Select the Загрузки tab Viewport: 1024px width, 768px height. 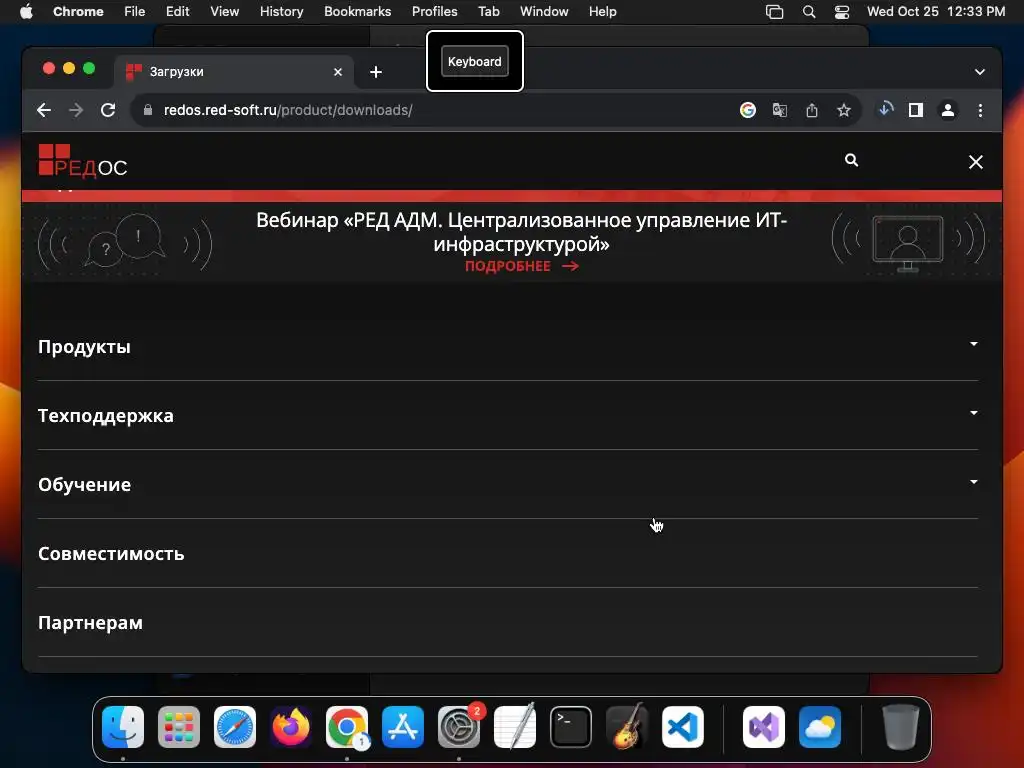coord(235,72)
